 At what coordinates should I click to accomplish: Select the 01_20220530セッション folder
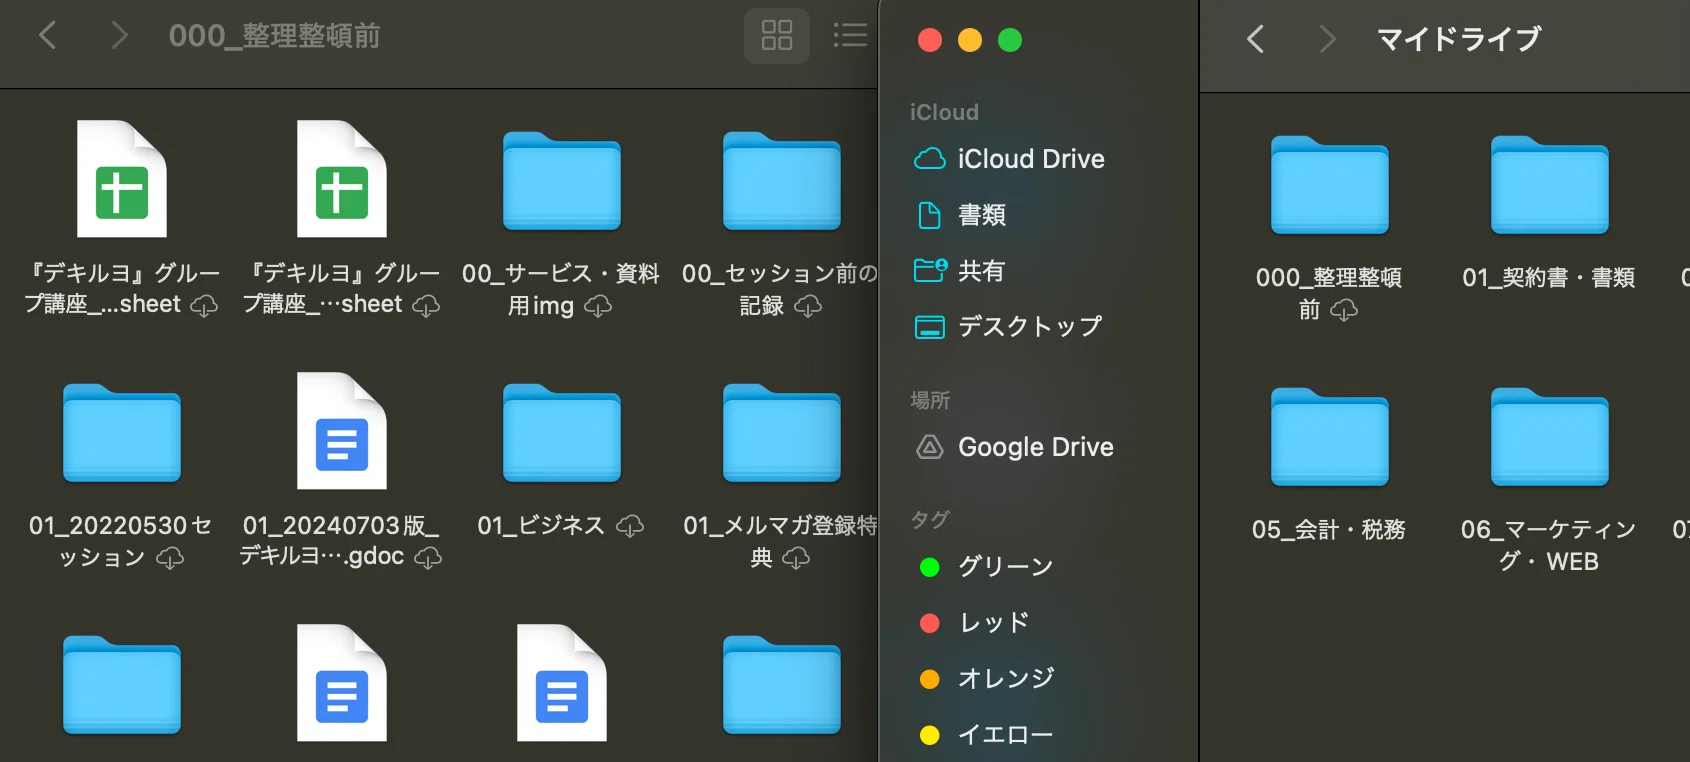coord(122,433)
